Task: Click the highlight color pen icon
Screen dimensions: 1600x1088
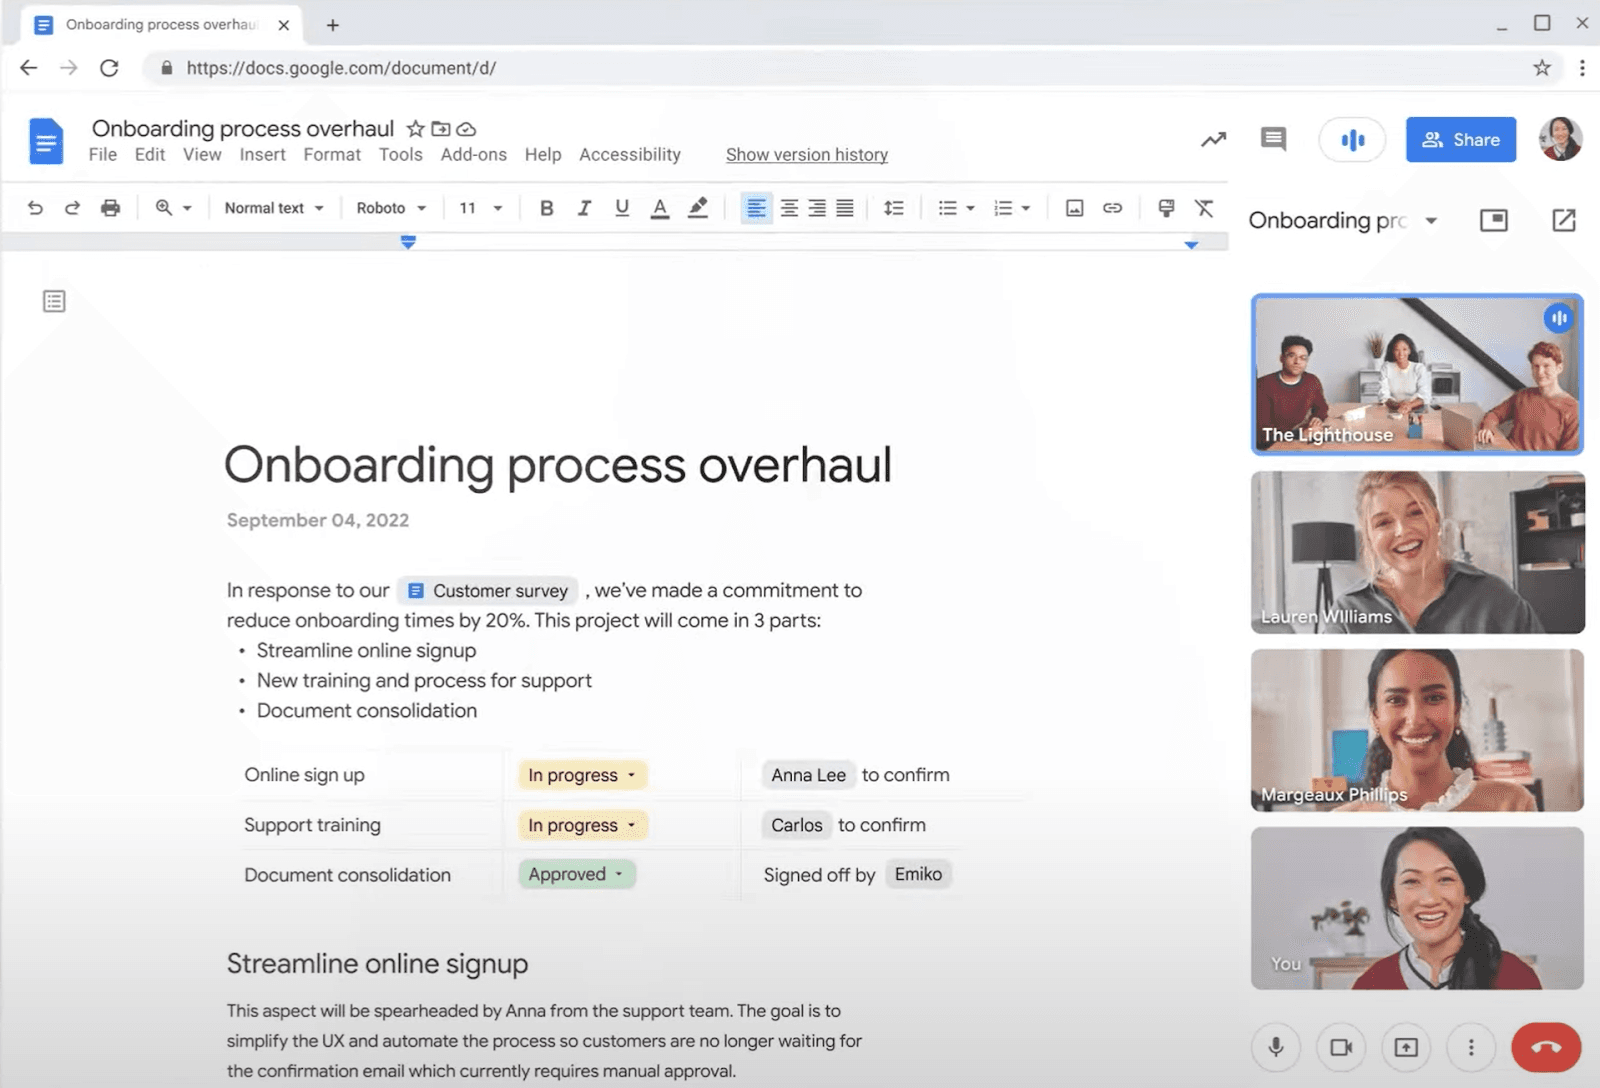Action: click(698, 208)
